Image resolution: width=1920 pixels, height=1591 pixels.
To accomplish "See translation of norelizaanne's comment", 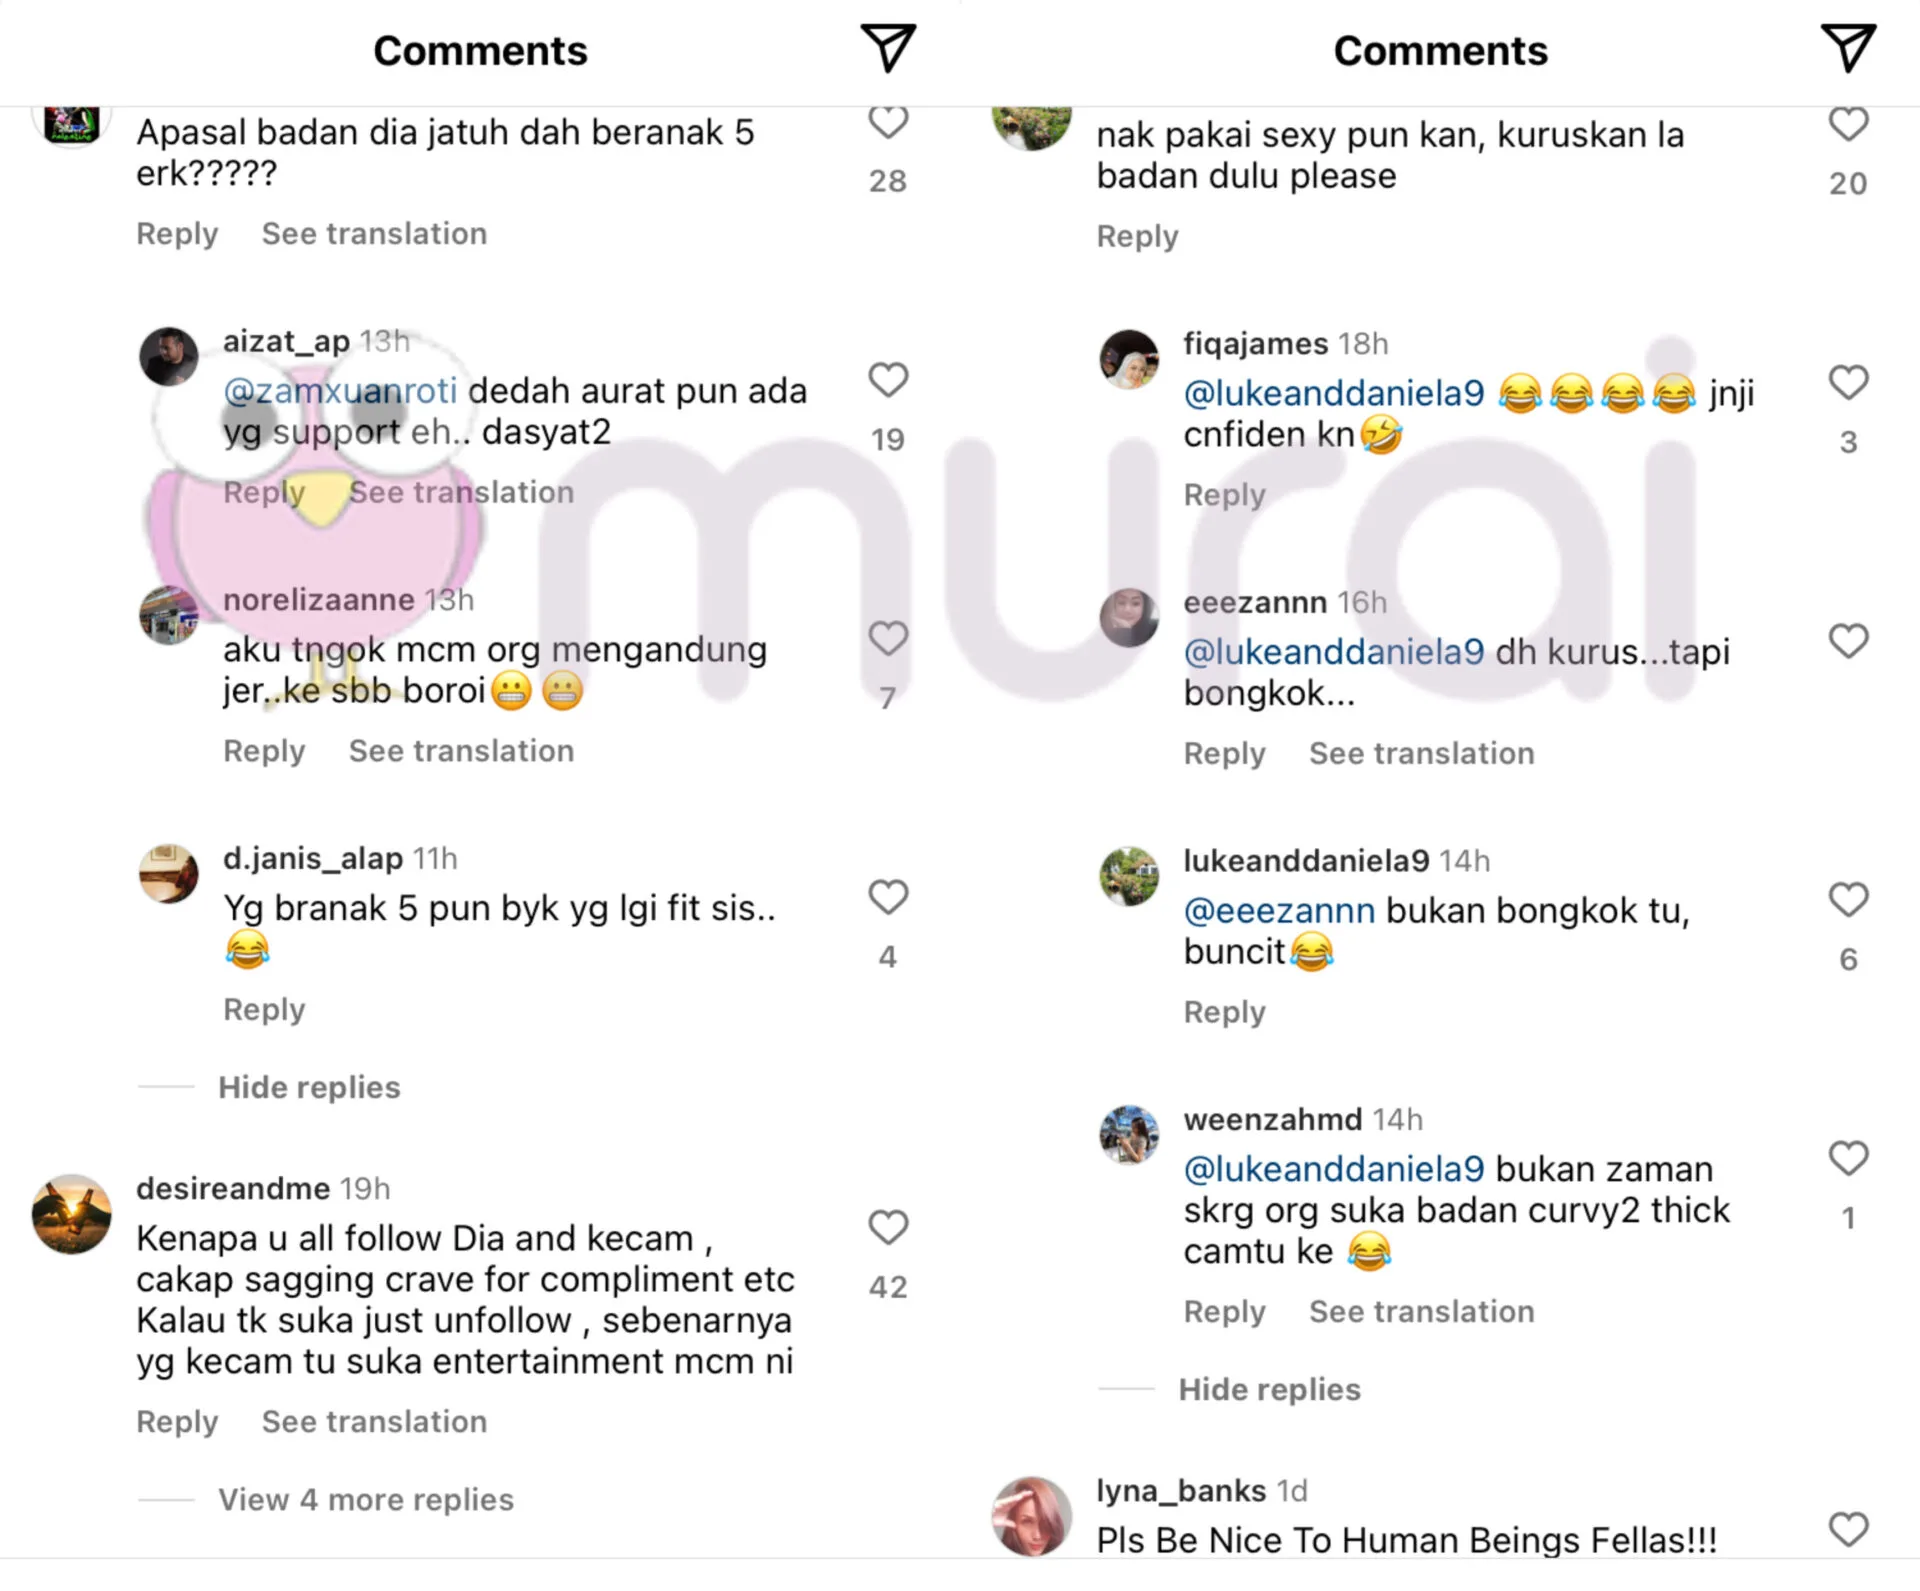I will 461,751.
